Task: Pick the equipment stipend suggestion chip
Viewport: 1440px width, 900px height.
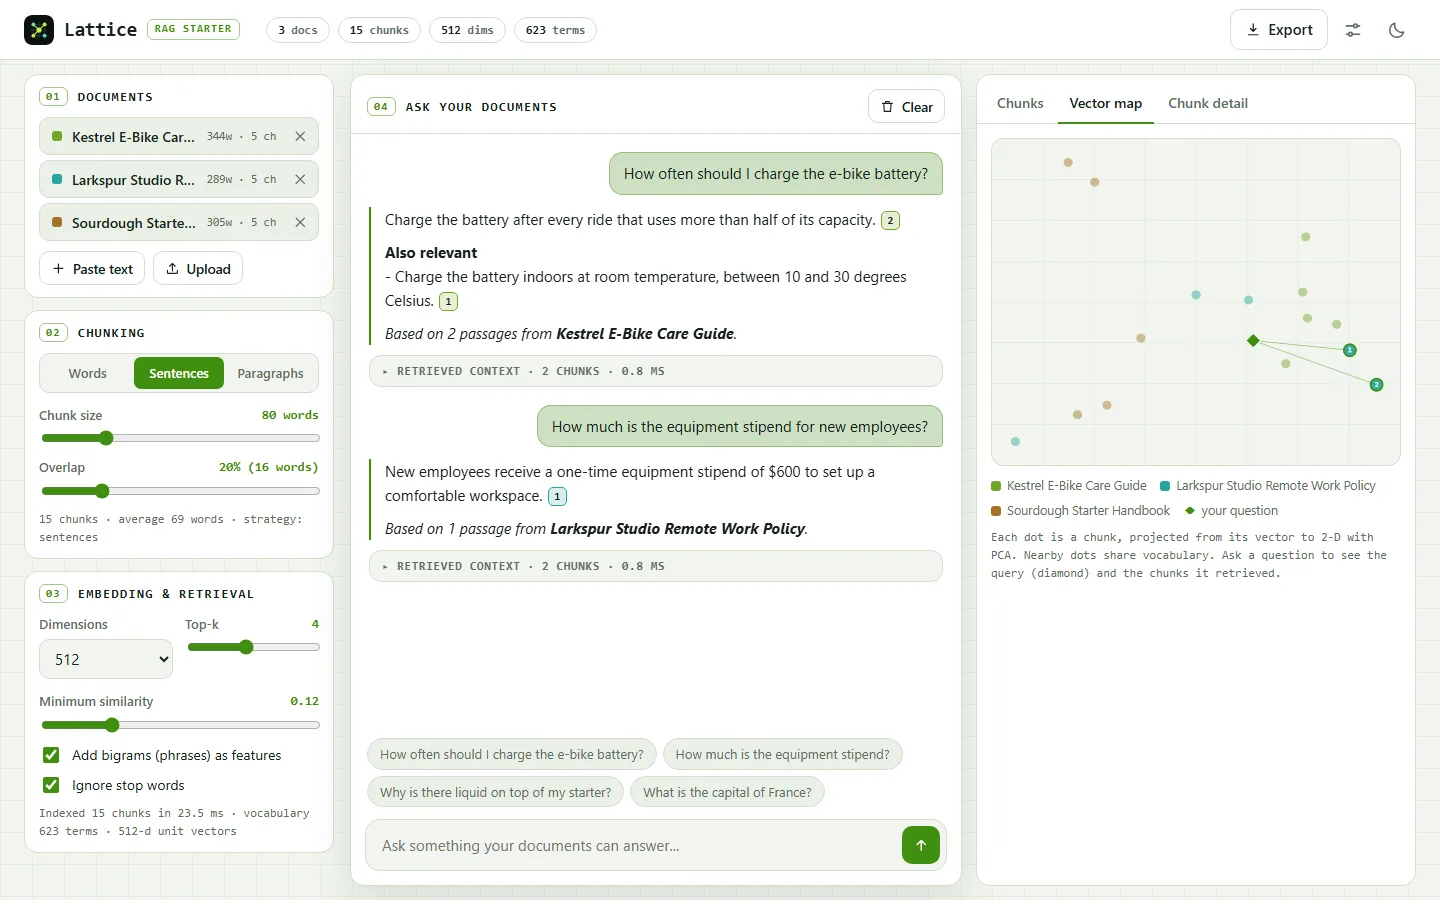Action: point(783,755)
